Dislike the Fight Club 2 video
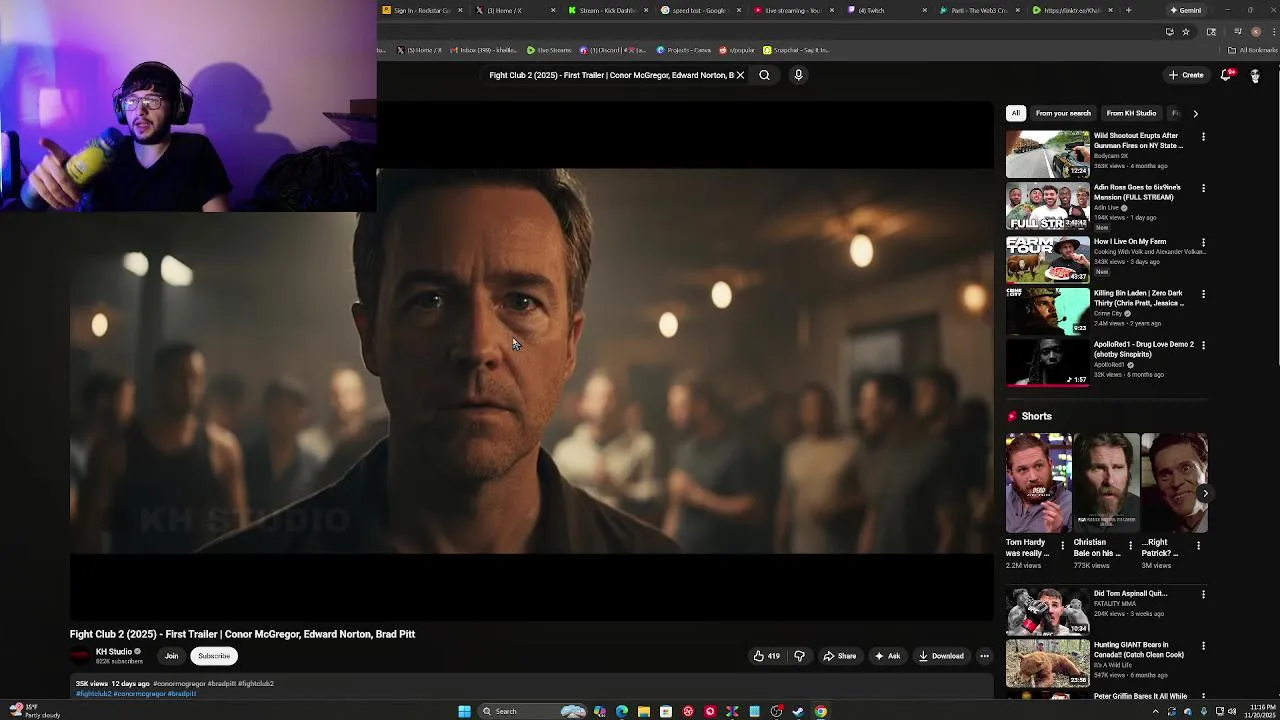Screen dimensions: 1280x720 [799, 656]
